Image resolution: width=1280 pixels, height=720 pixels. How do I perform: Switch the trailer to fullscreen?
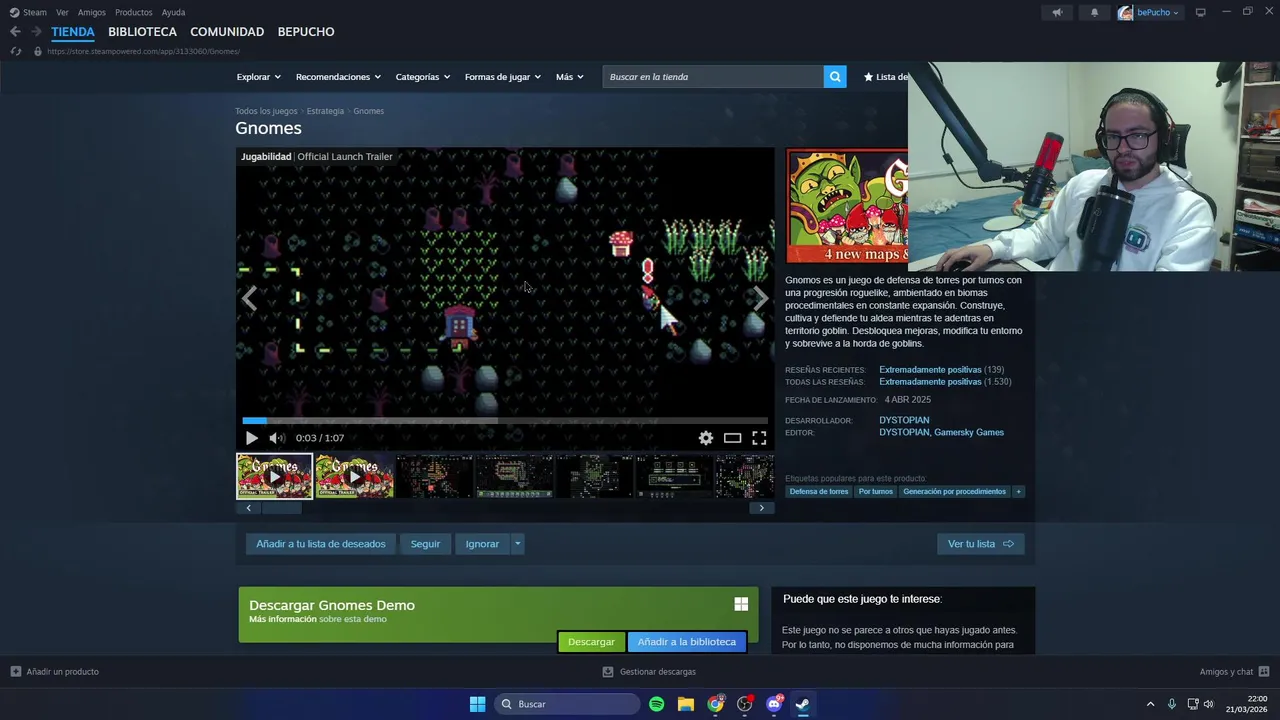[759, 438]
